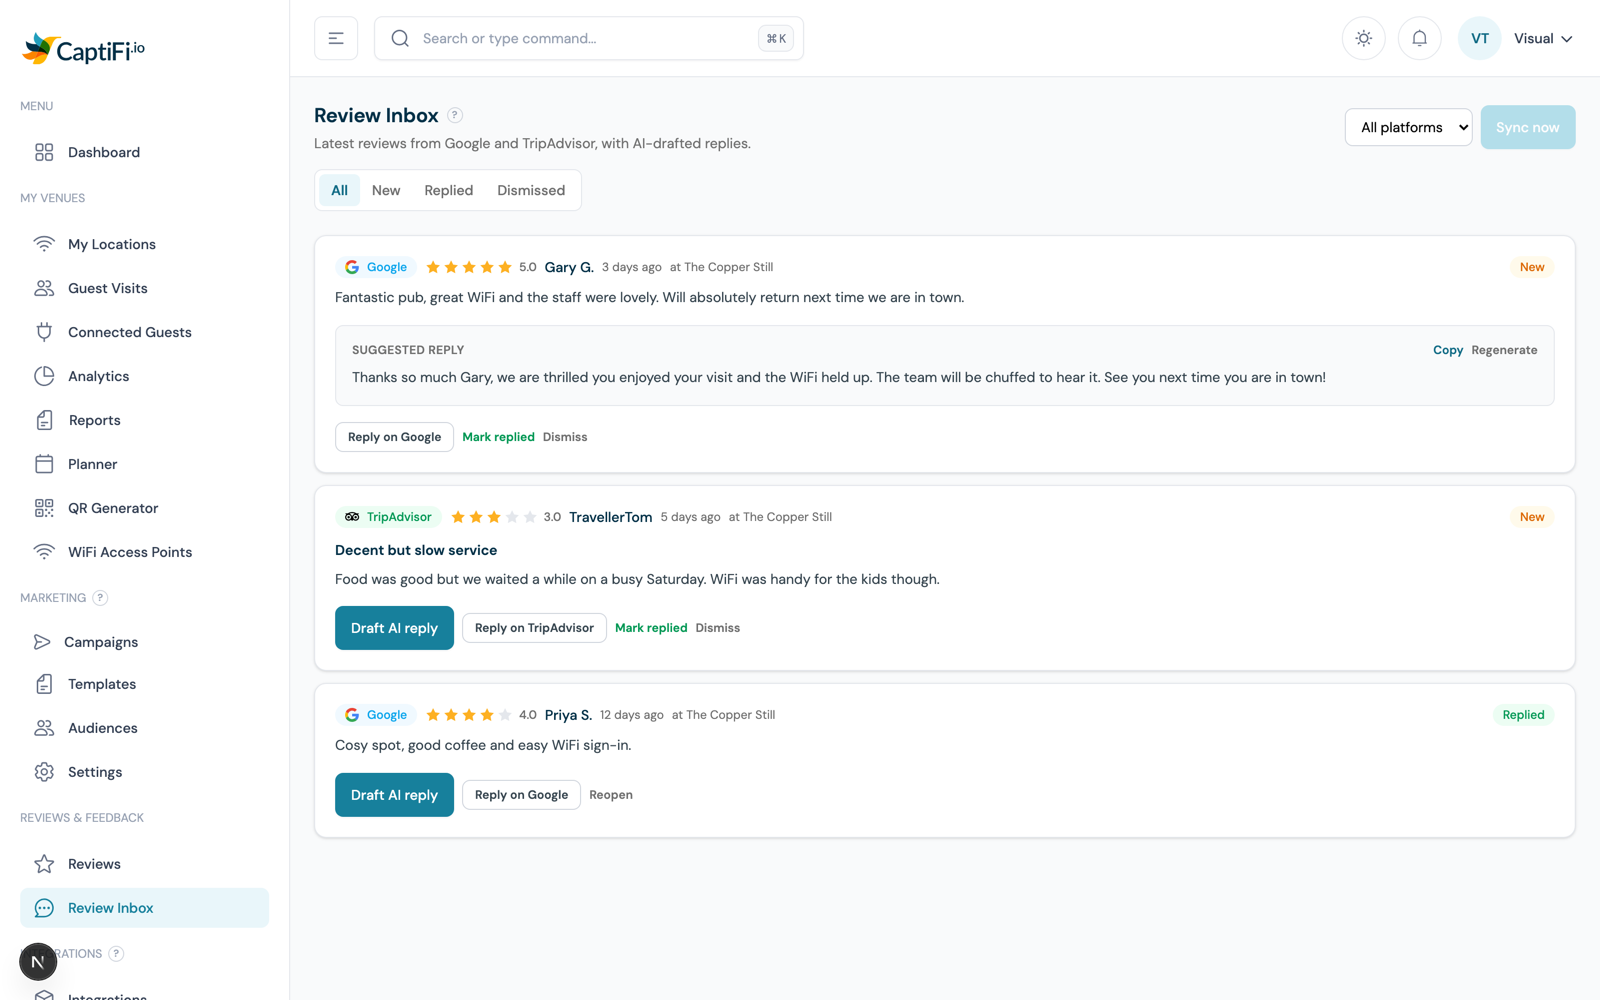Click Reply on TripAdvisor button
This screenshot has width=1600, height=1000.
click(534, 628)
